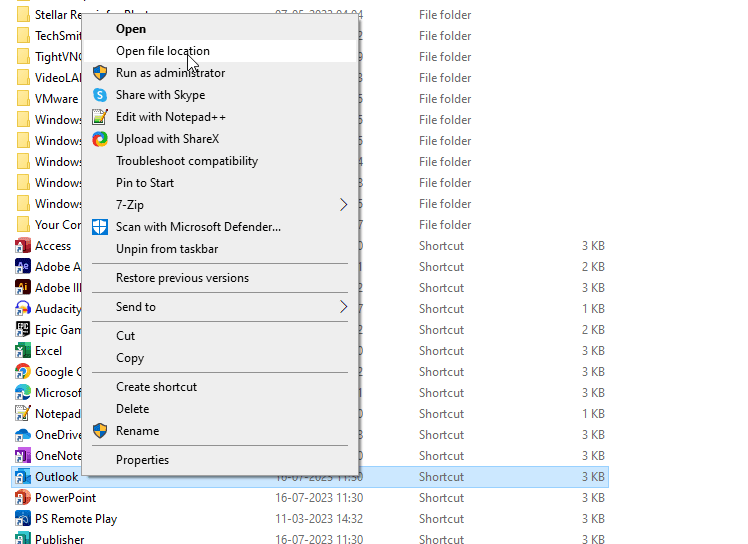Select the TightVNC folder icon

point(22,57)
